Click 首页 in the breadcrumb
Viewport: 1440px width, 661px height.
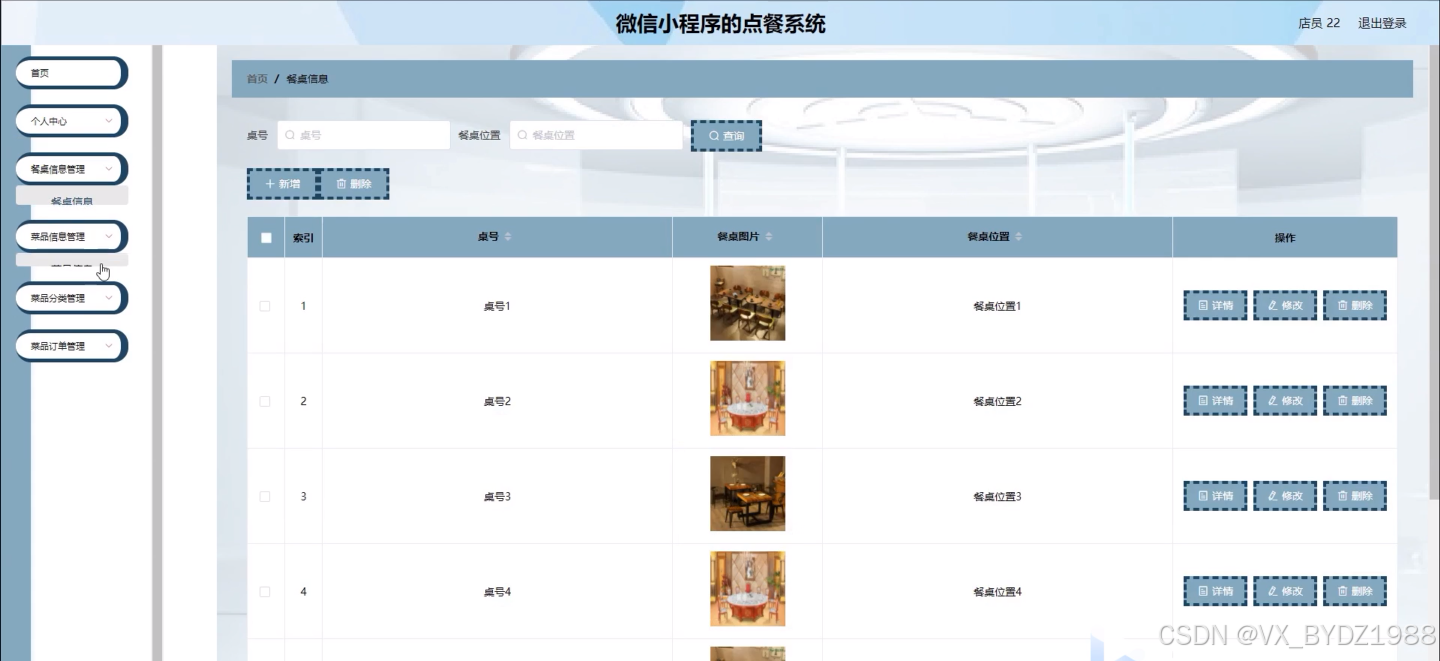tap(257, 79)
